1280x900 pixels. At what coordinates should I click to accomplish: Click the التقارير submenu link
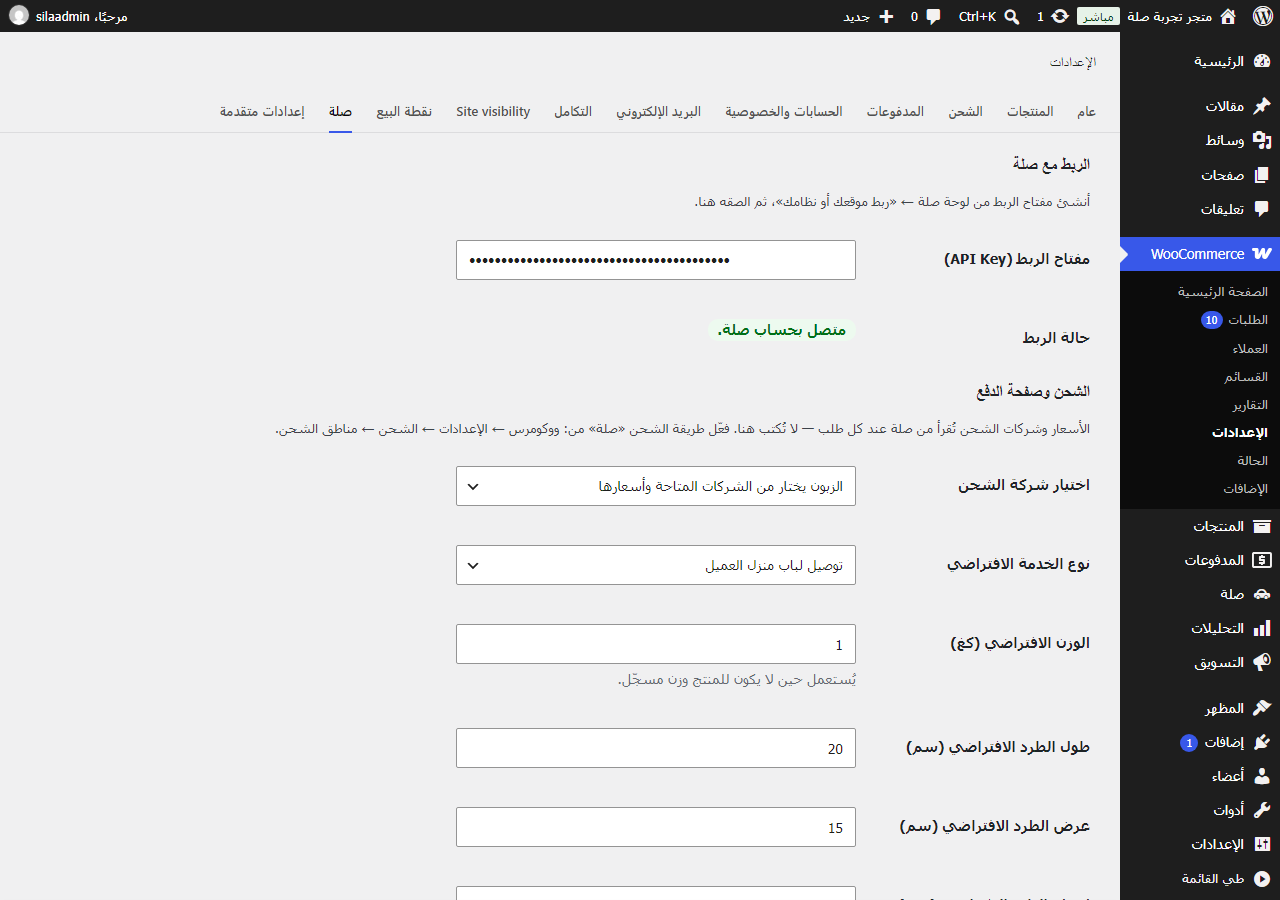[1250, 405]
